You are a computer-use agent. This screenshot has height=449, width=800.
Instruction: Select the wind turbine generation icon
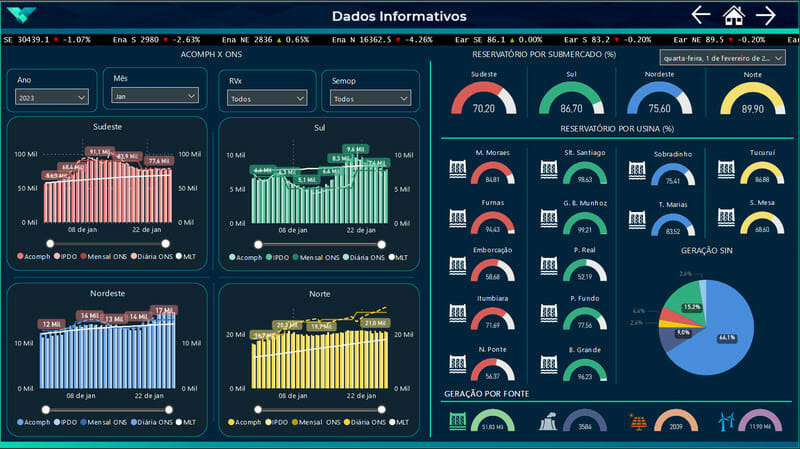point(728,423)
